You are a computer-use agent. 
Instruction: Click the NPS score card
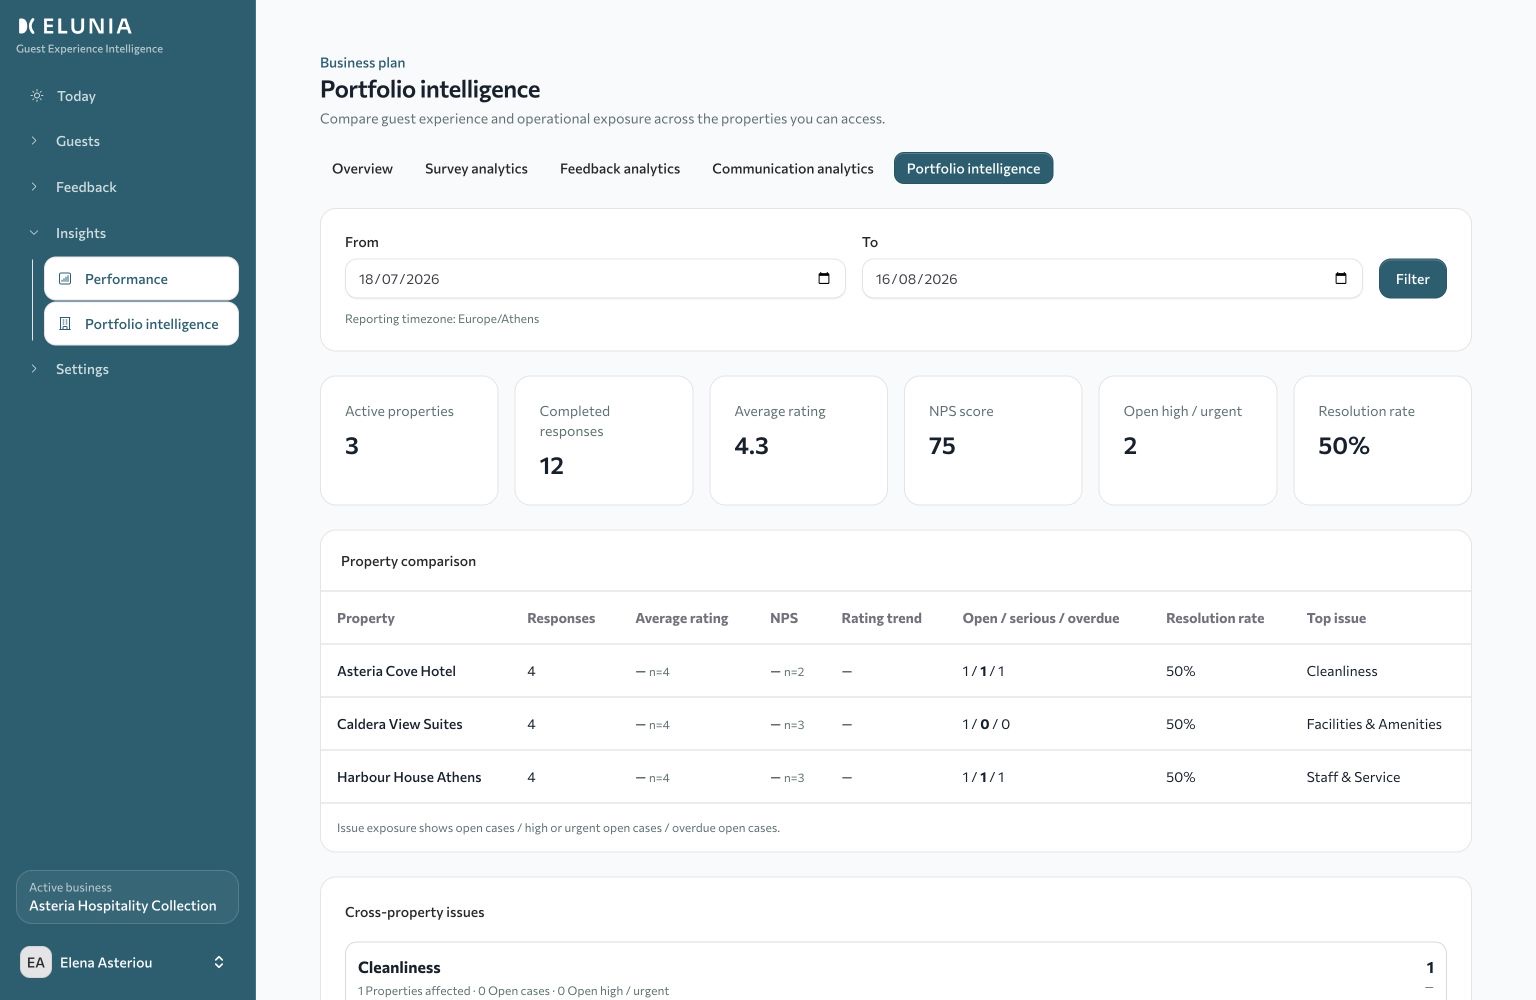[993, 440]
